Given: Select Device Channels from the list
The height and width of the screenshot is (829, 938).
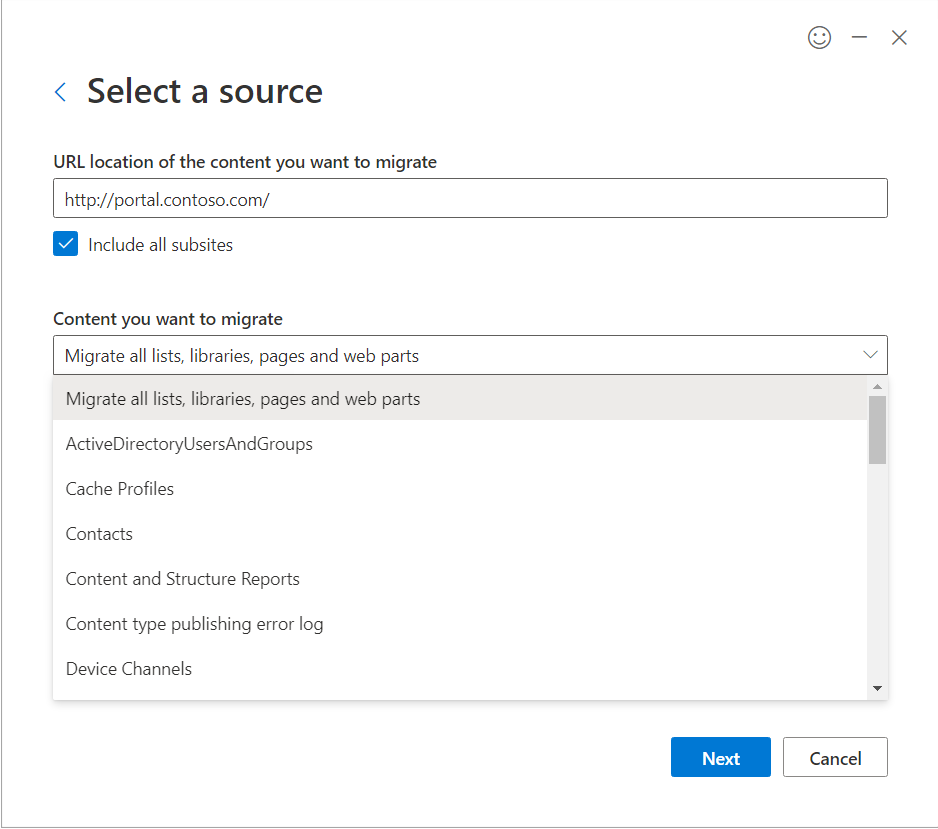Looking at the screenshot, I should pos(129,669).
